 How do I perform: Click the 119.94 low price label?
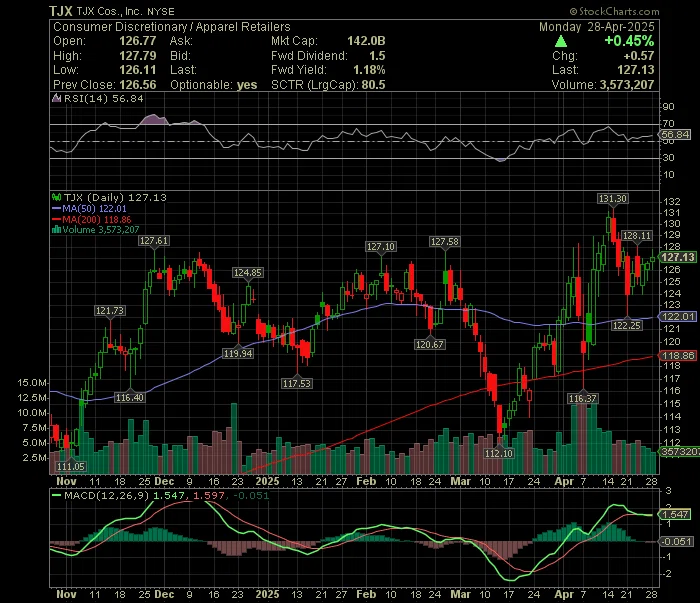click(238, 354)
